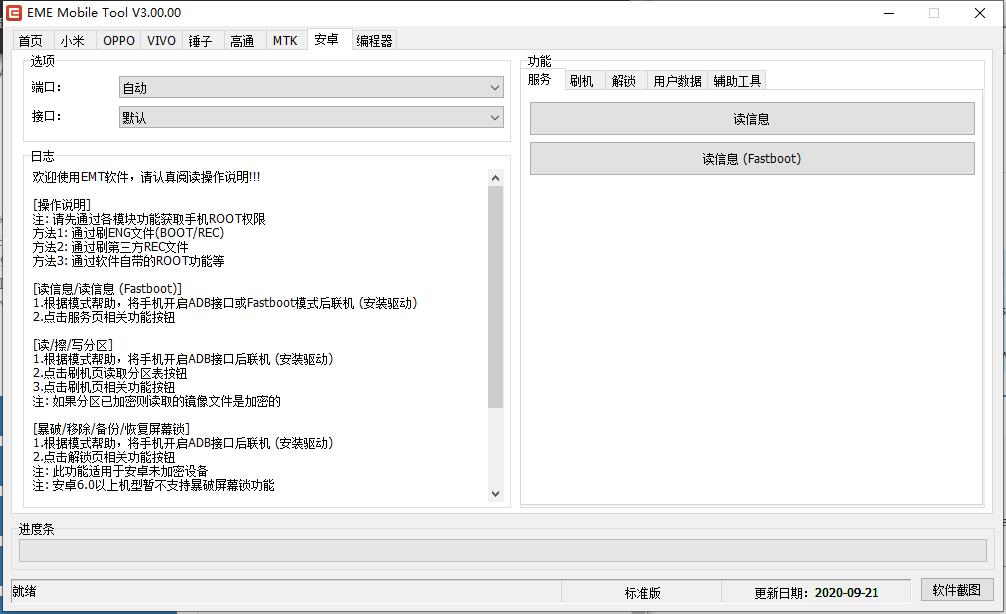Select the 高通 tab

point(242,41)
